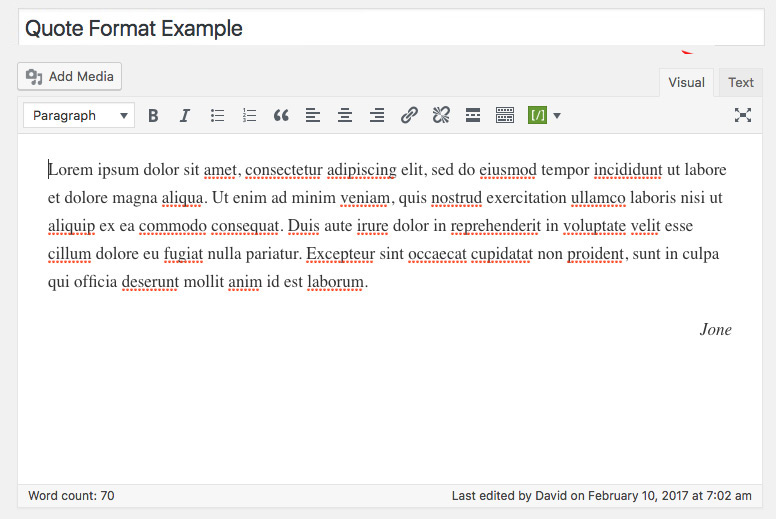Insert a bulleted list
The width and height of the screenshot is (776, 519).
(217, 116)
